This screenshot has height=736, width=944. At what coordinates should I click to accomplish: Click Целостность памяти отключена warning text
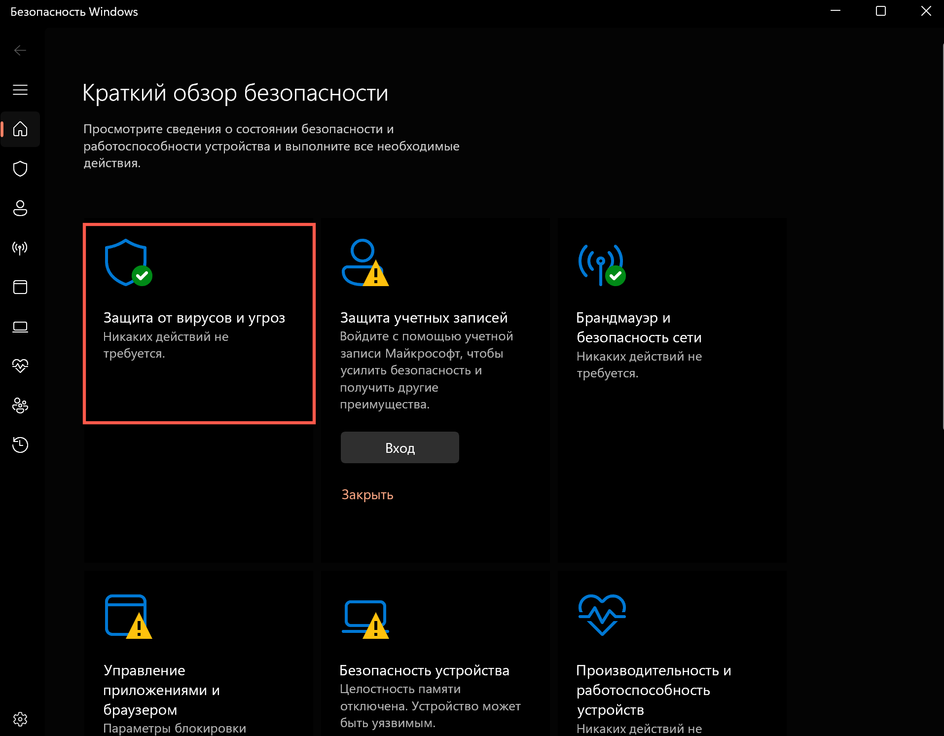(430, 706)
